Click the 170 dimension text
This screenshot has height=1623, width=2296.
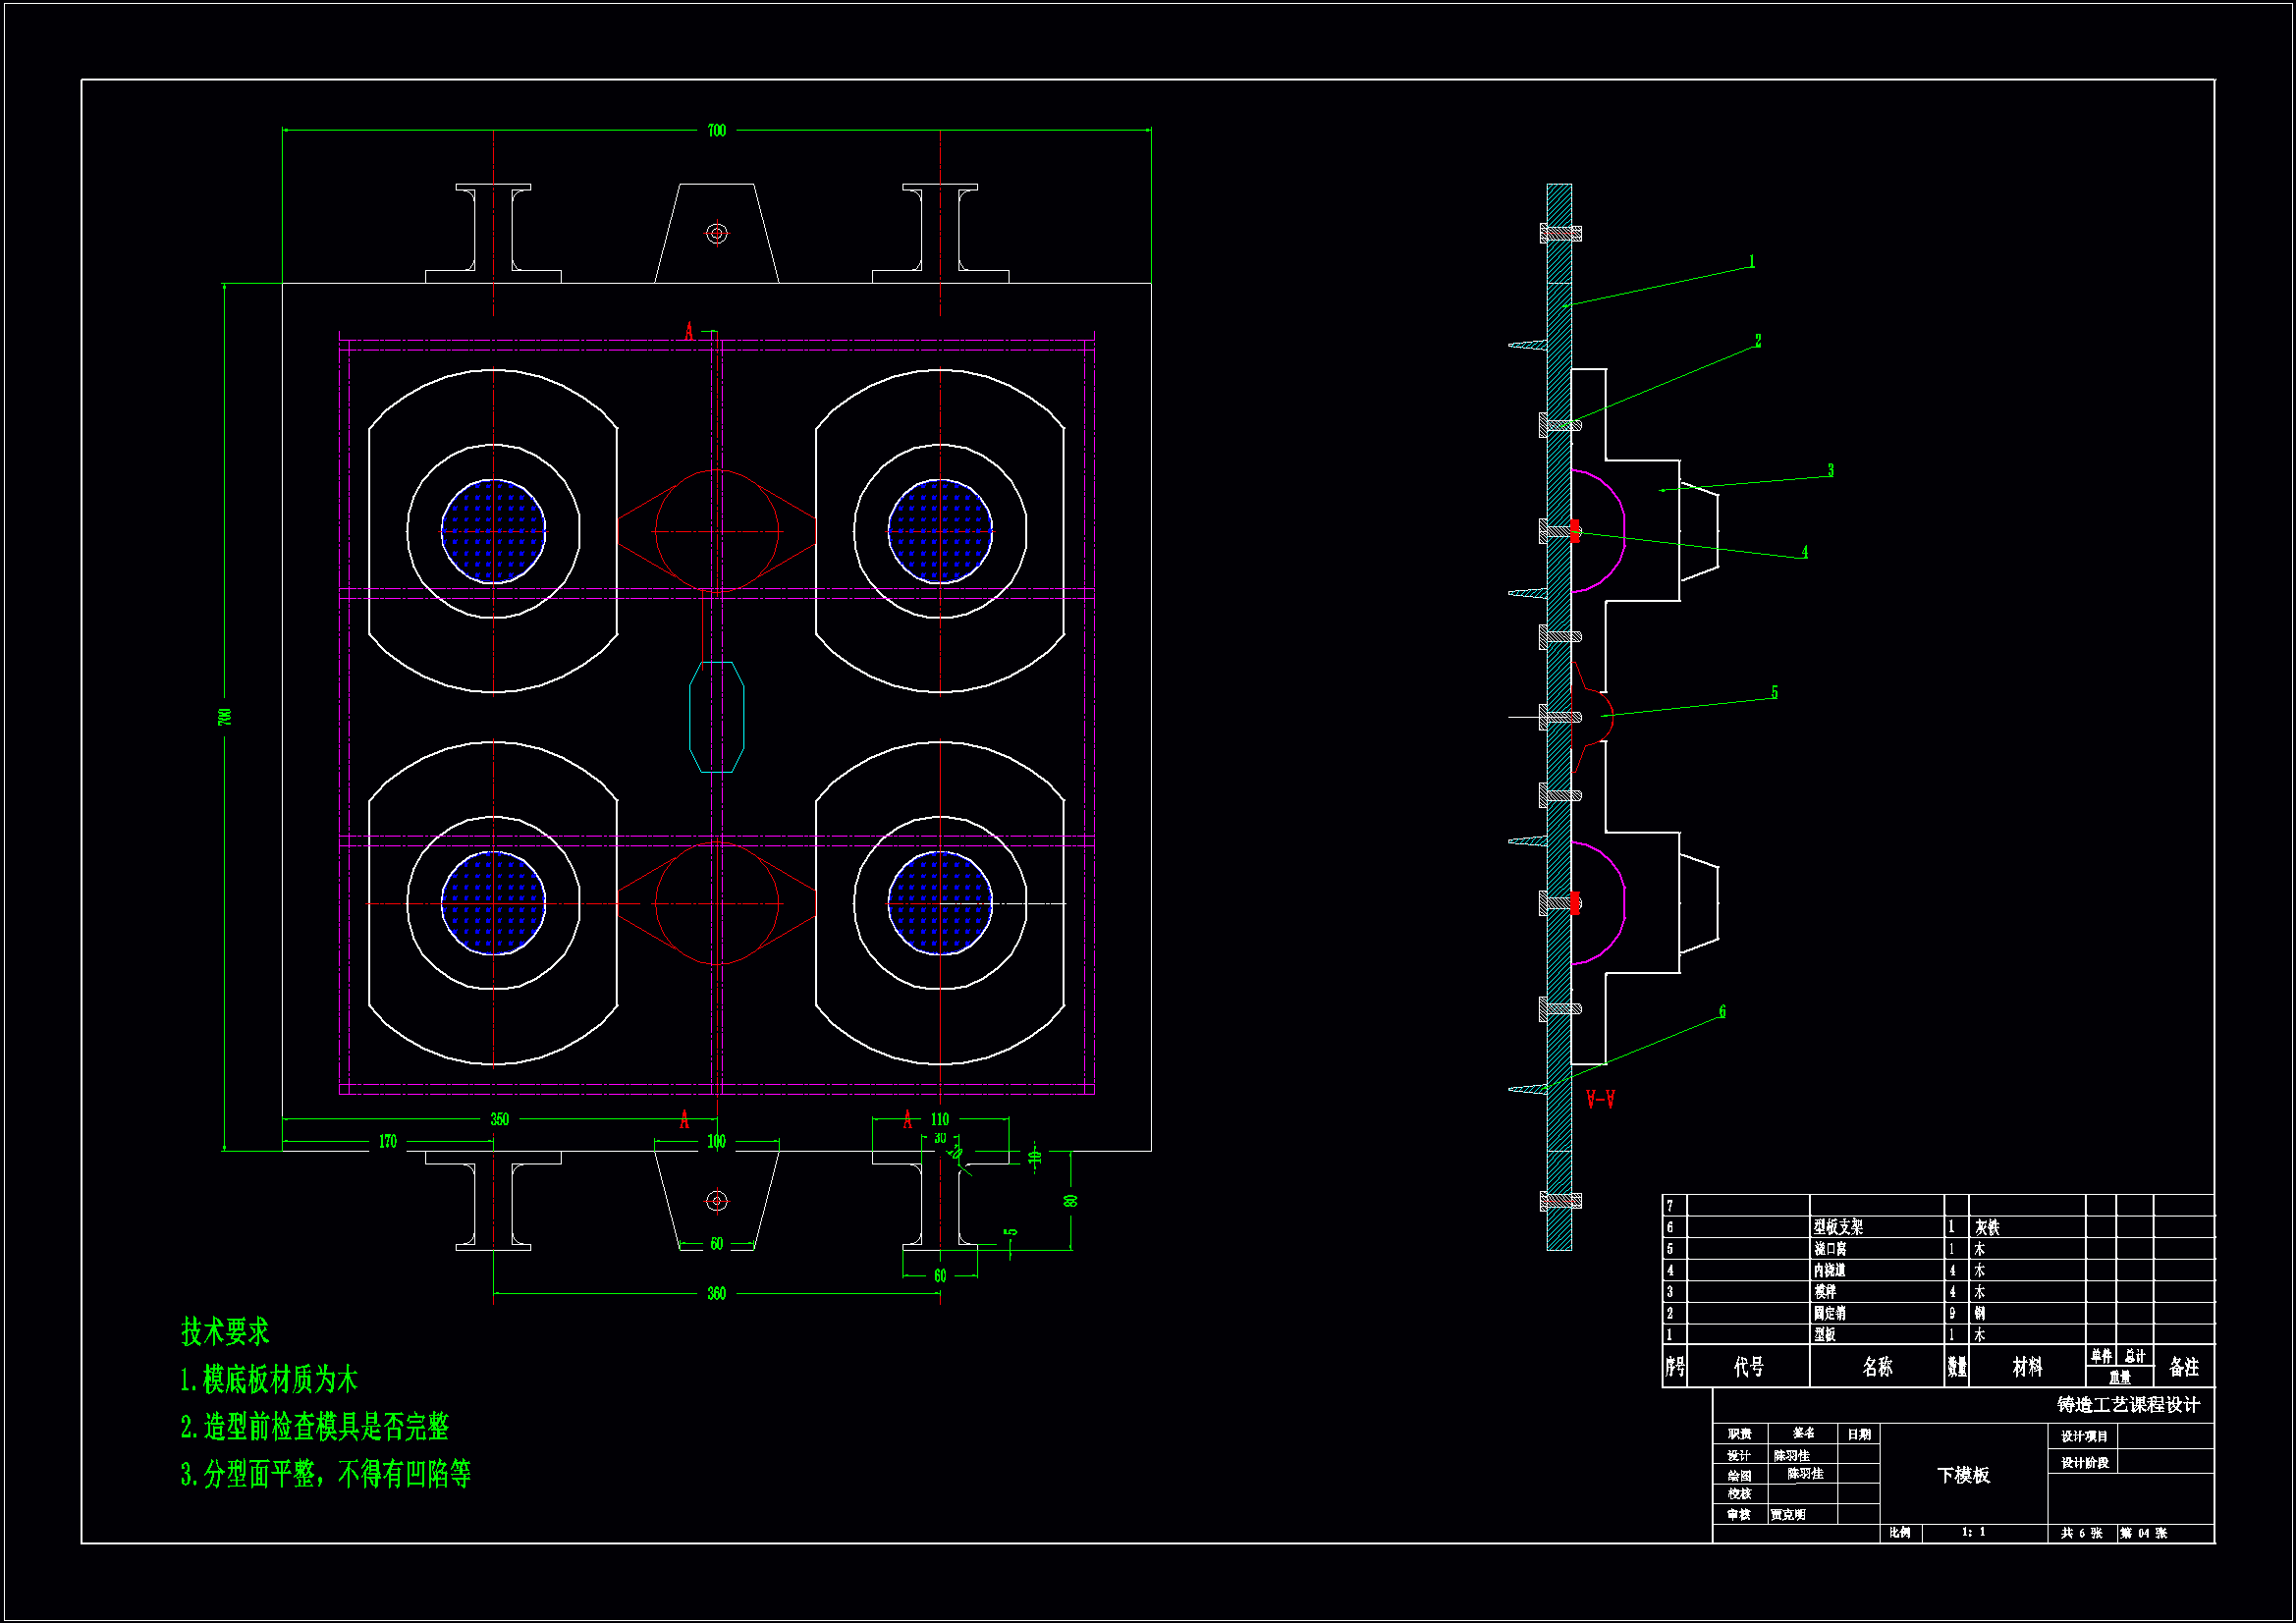pyautogui.click(x=387, y=1142)
